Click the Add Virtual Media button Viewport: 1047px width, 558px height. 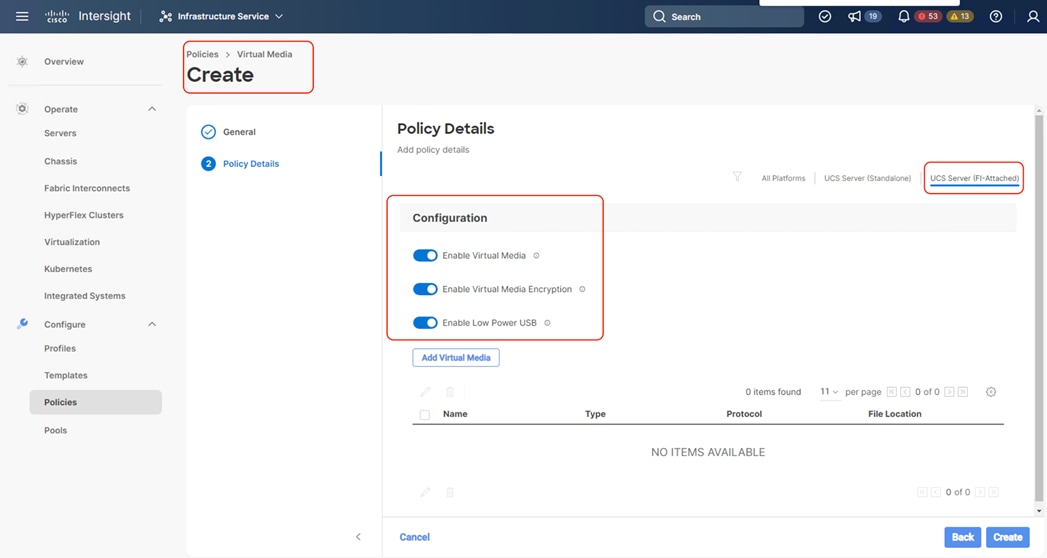[x=456, y=358]
